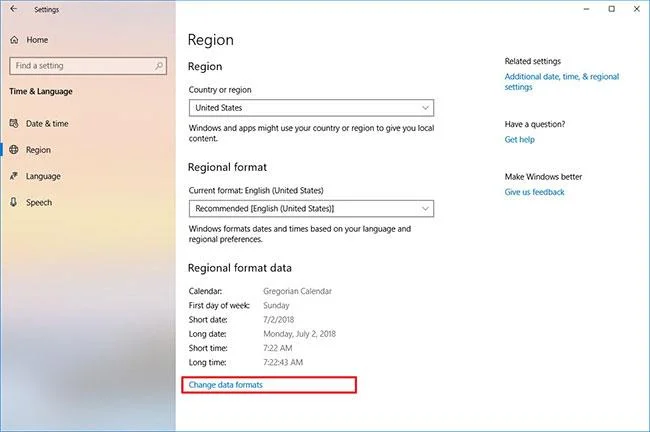Open the Country or region dropdown
The width and height of the screenshot is (650, 432).
311,108
